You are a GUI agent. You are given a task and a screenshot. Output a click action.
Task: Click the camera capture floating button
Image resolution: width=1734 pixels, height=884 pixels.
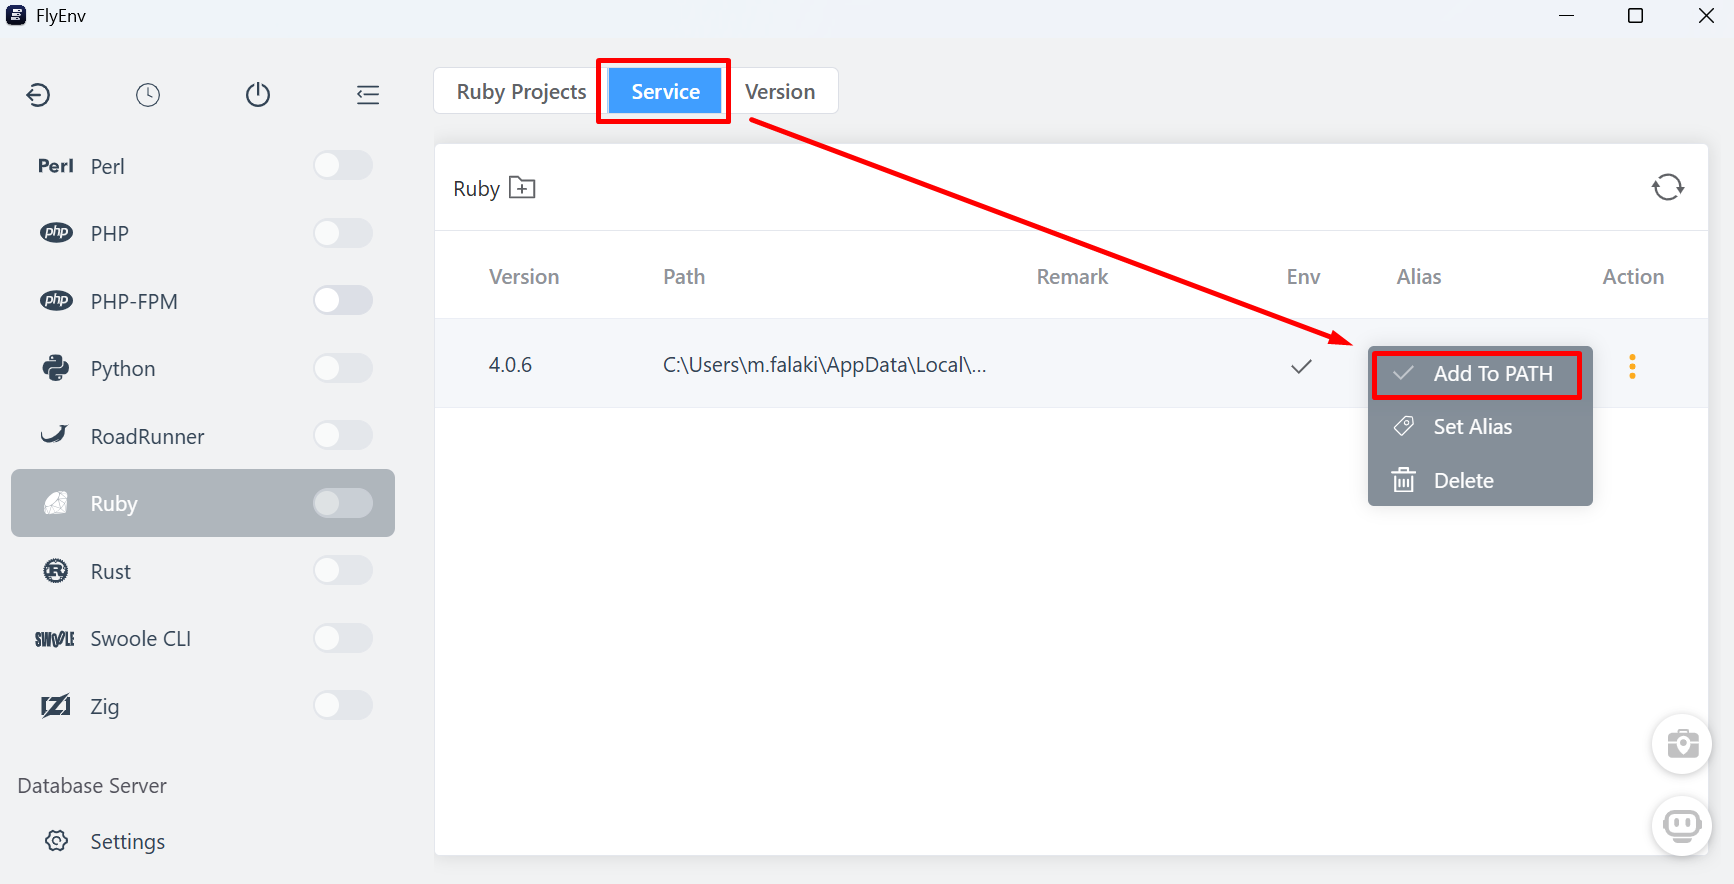pyautogui.click(x=1682, y=744)
